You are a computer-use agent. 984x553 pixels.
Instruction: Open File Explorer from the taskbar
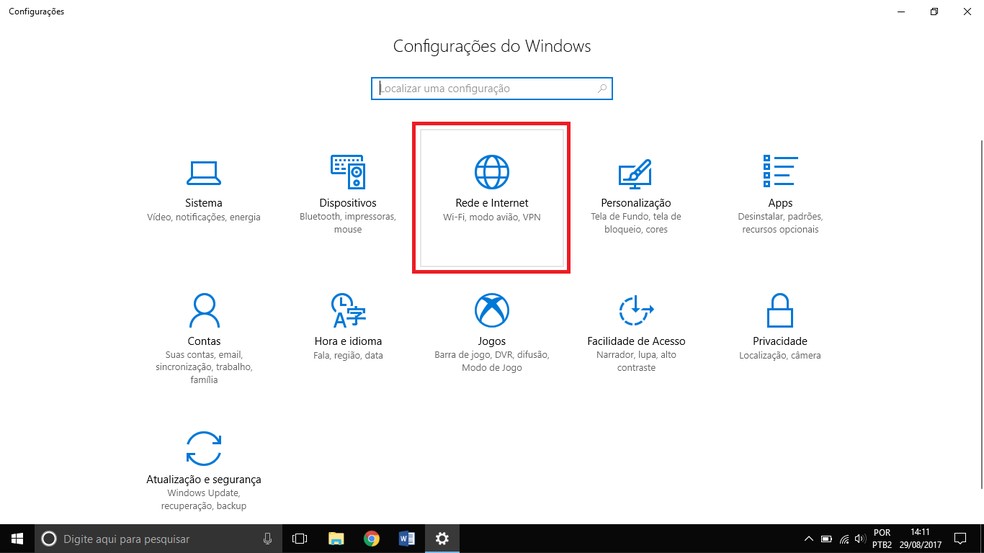[x=336, y=539]
